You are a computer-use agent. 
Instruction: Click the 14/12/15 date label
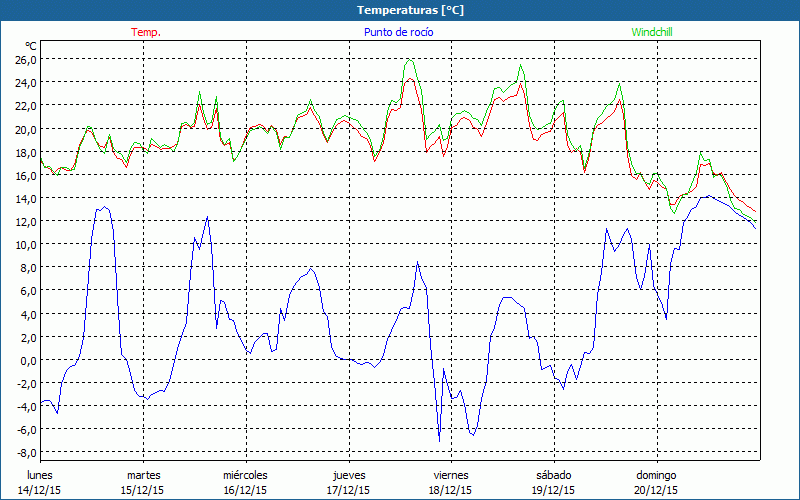pyautogui.click(x=40, y=490)
